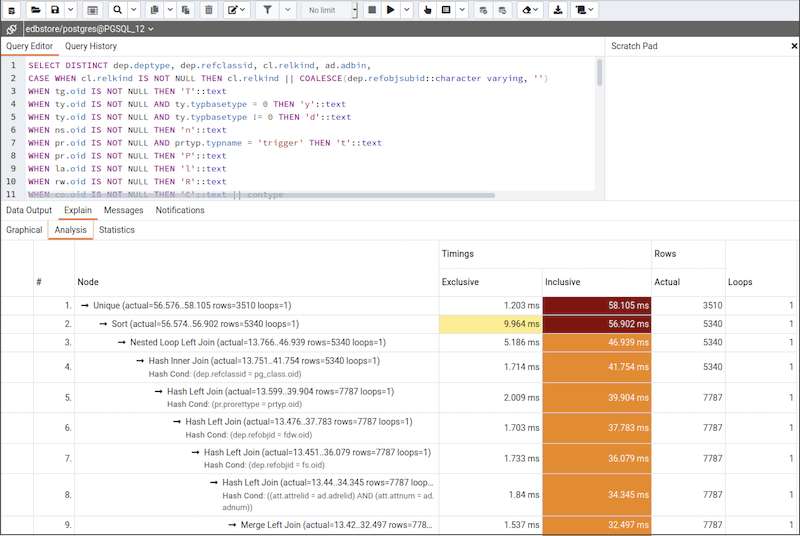Screen dimensions: 800x536
Task: Open the Notifications tab
Action: coord(180,210)
